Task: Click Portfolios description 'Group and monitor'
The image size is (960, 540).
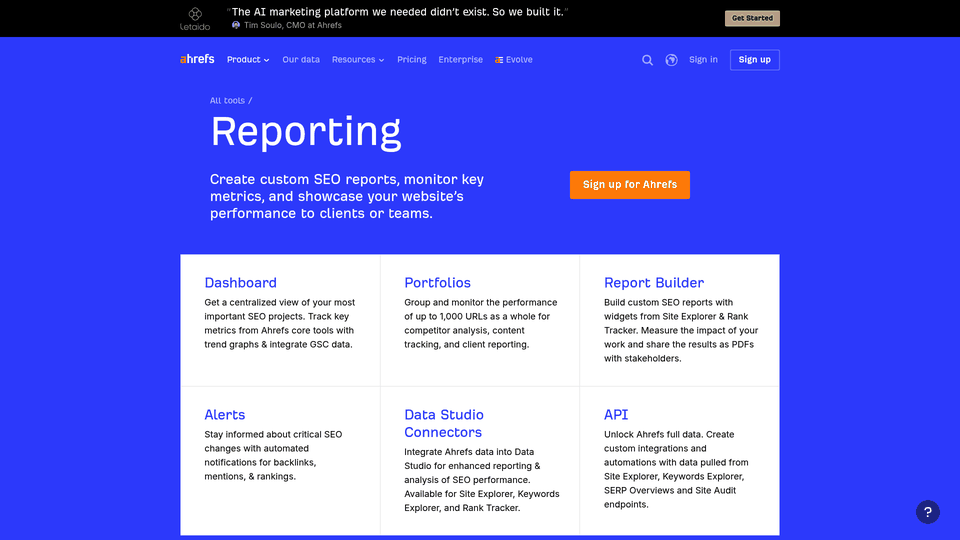Action: click(x=481, y=323)
